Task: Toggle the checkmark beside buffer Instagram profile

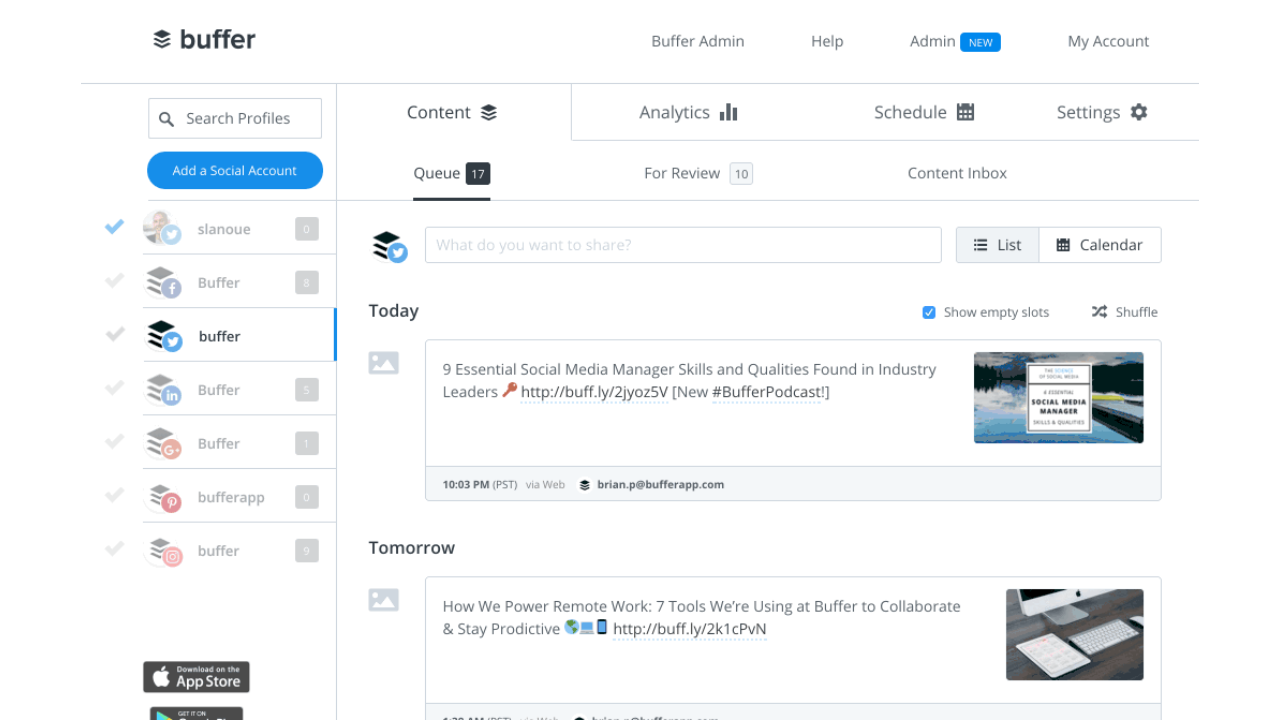Action: [115, 548]
